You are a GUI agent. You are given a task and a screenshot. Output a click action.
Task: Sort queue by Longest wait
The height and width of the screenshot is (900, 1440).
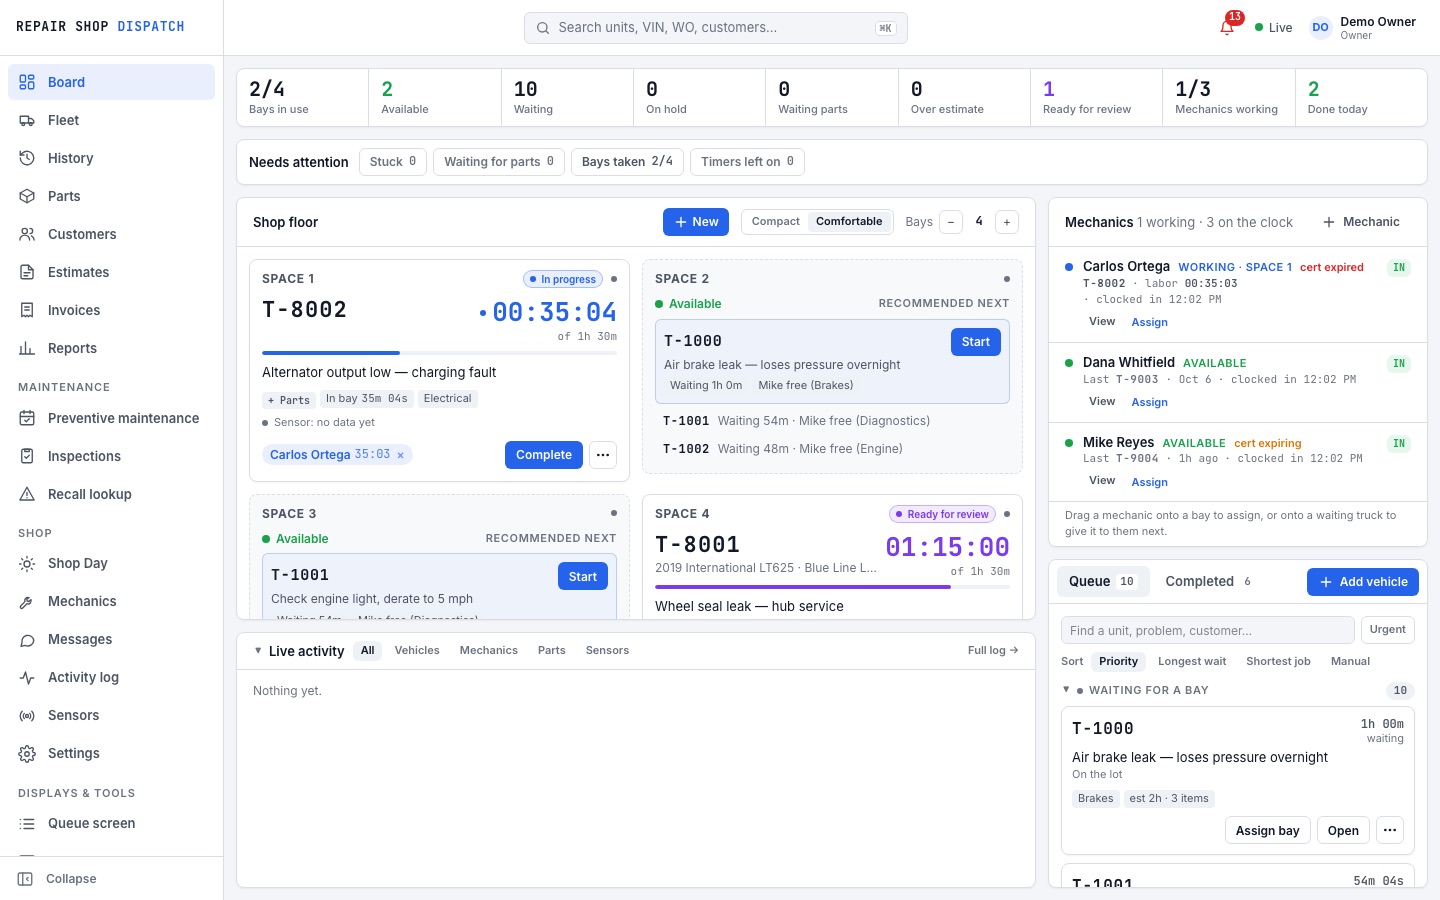point(1192,661)
